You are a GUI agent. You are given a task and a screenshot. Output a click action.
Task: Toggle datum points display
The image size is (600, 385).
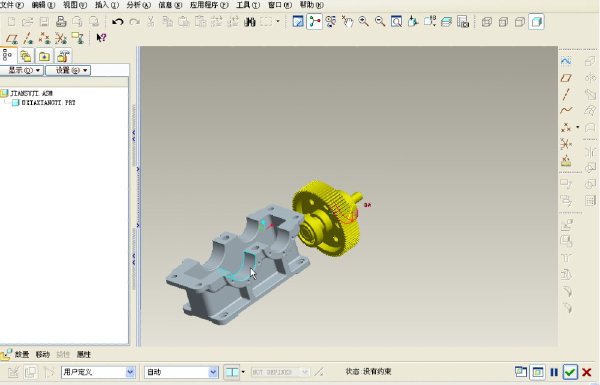point(44,38)
